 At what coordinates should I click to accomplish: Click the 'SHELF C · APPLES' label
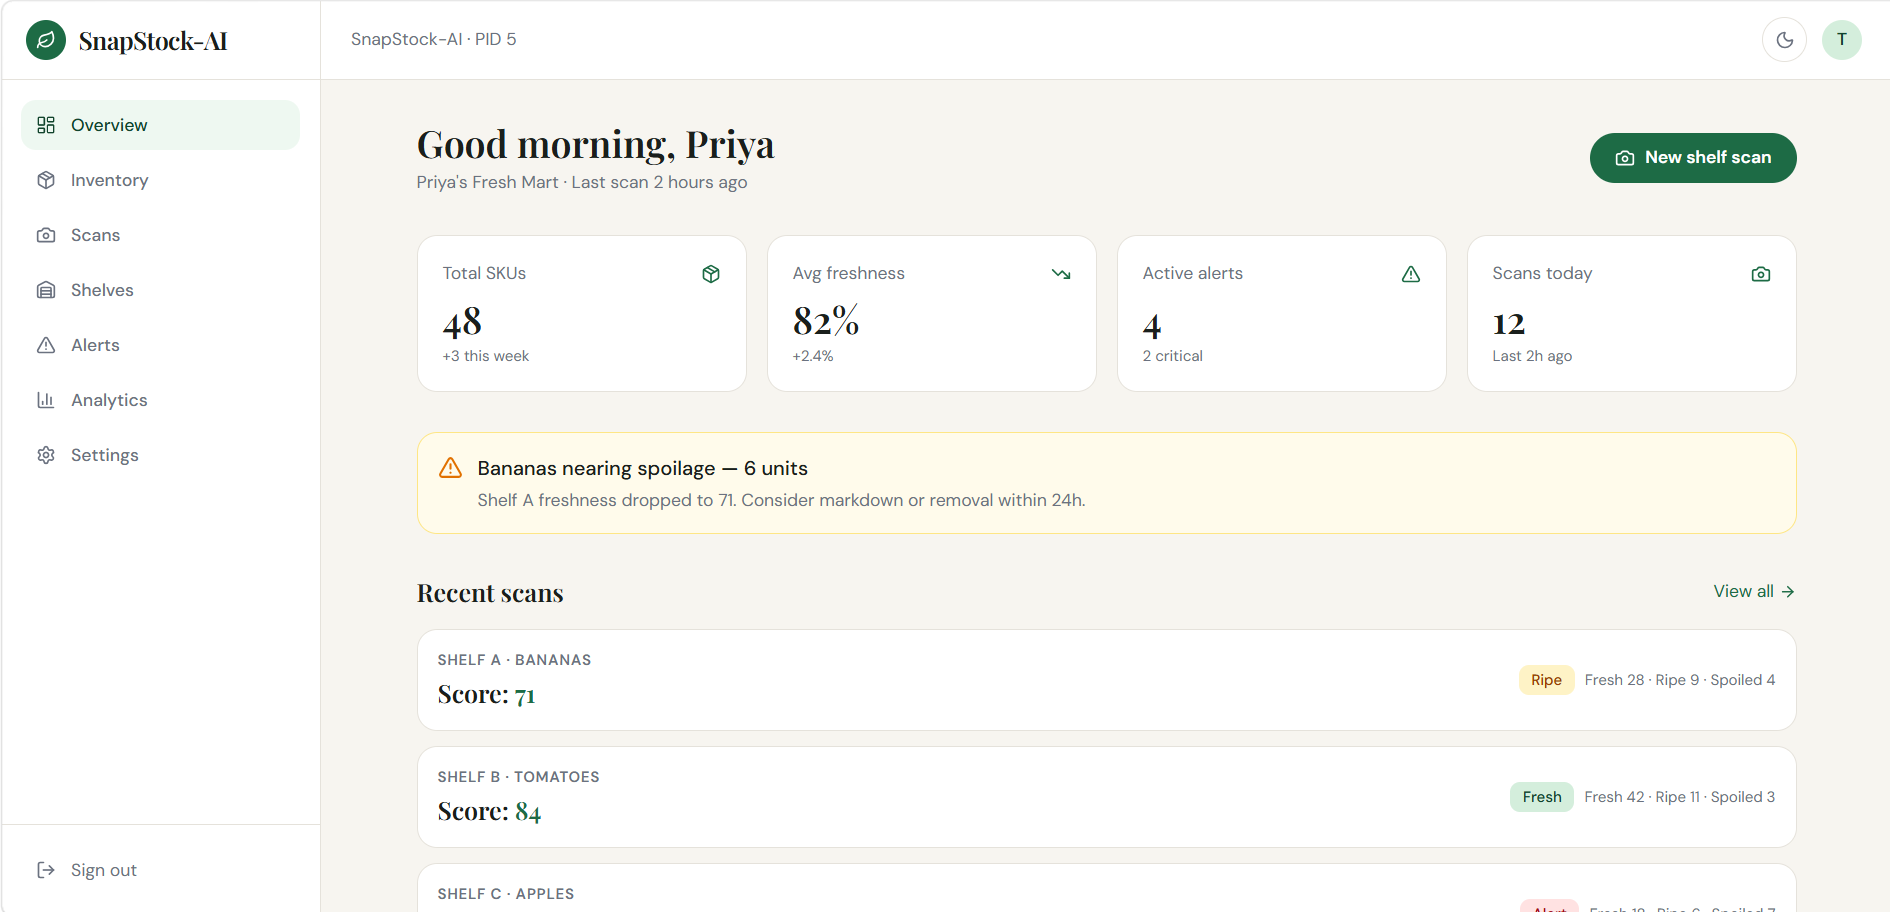tap(505, 894)
